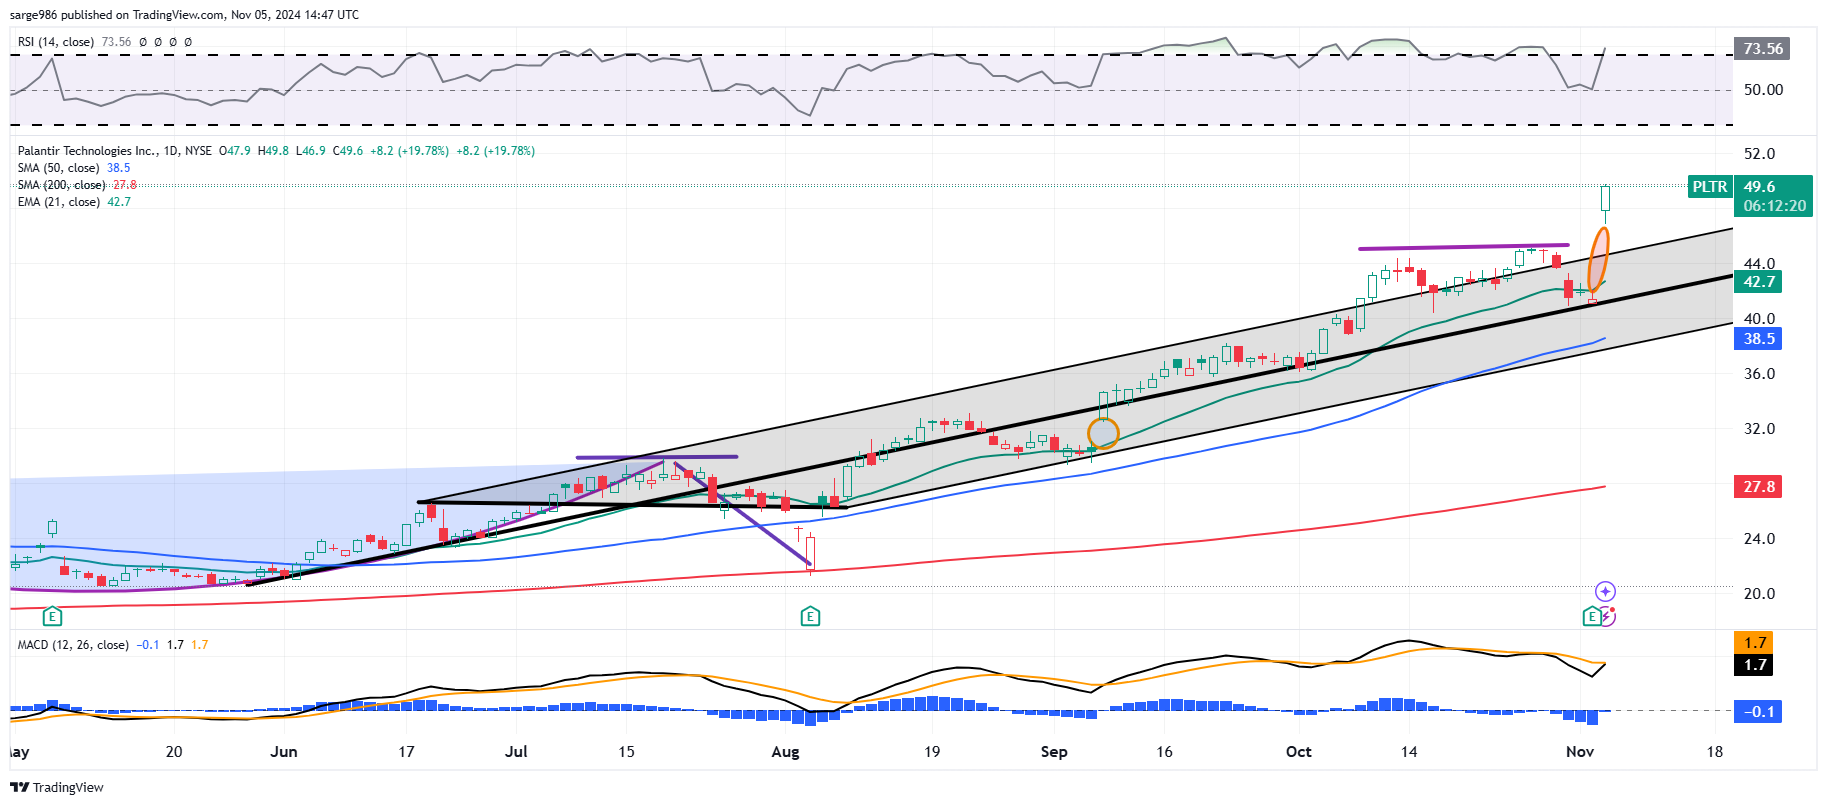Image resolution: width=1827 pixels, height=805 pixels.
Task: Click the red 27.8 SMA price tag
Action: 1758,487
